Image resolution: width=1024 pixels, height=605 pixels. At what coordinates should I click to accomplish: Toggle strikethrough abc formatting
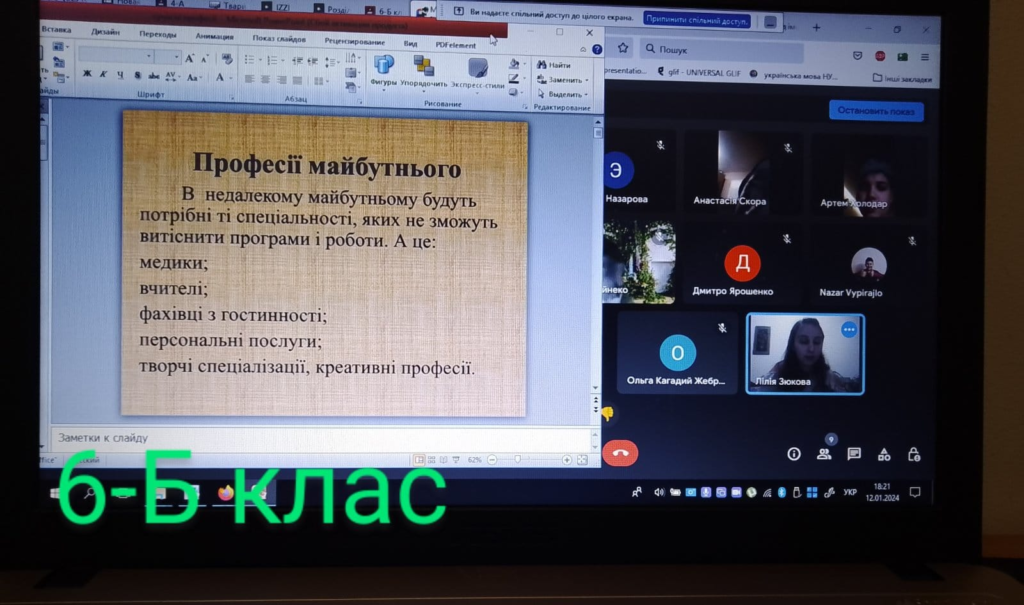click(x=154, y=76)
